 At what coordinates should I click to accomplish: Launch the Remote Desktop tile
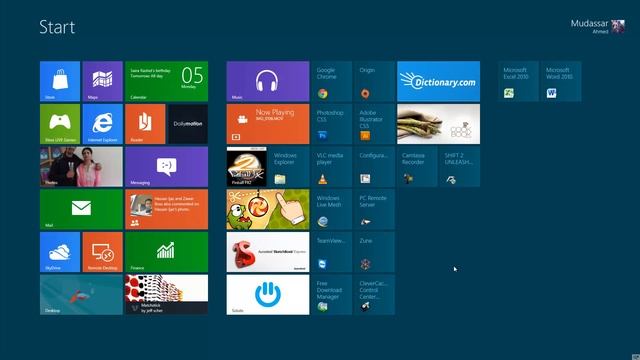tap(102, 252)
